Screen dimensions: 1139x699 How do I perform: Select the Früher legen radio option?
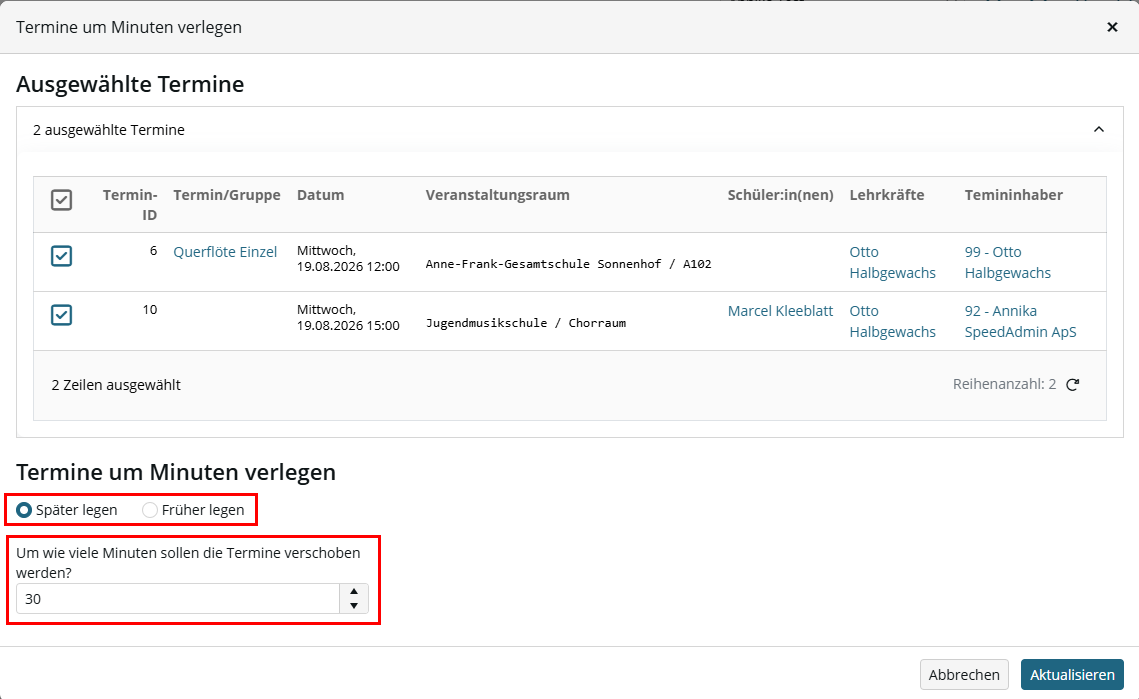pos(150,510)
